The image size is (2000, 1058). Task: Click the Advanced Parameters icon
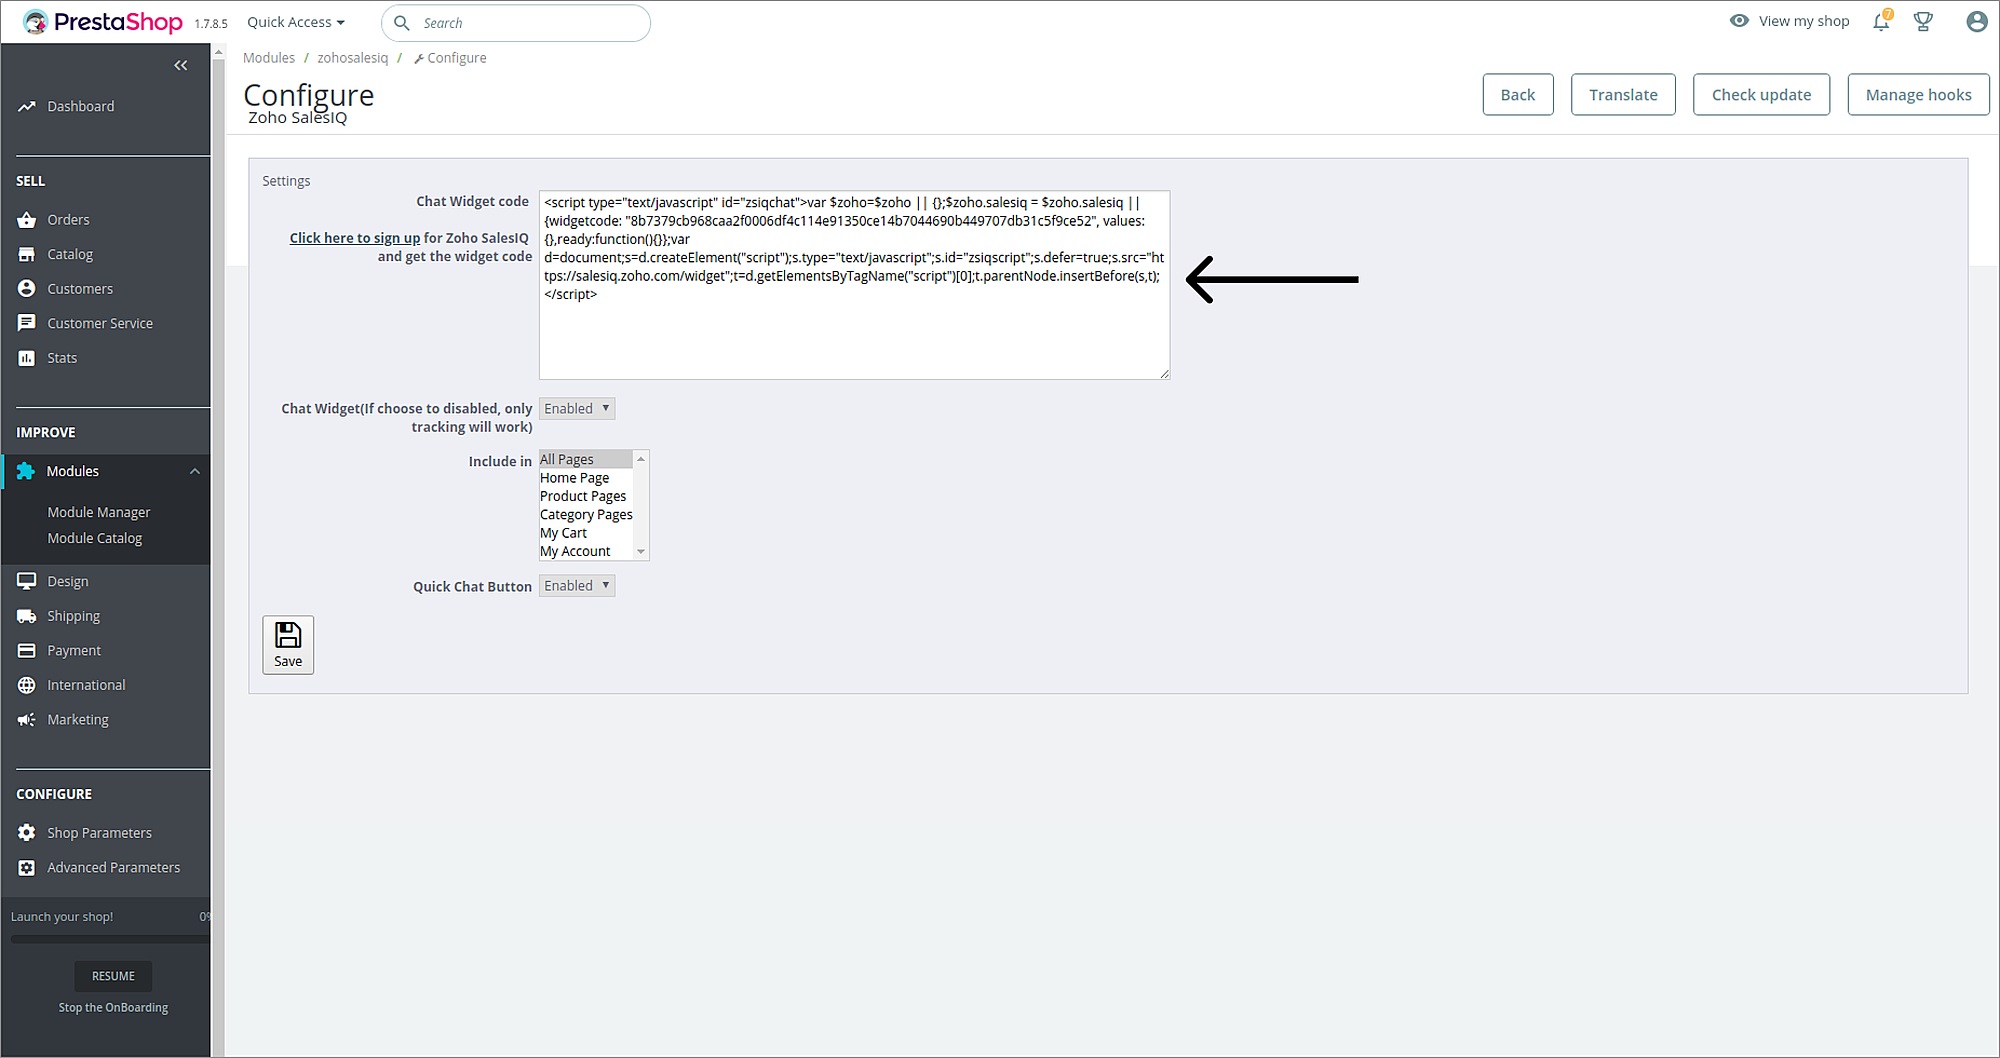point(27,868)
